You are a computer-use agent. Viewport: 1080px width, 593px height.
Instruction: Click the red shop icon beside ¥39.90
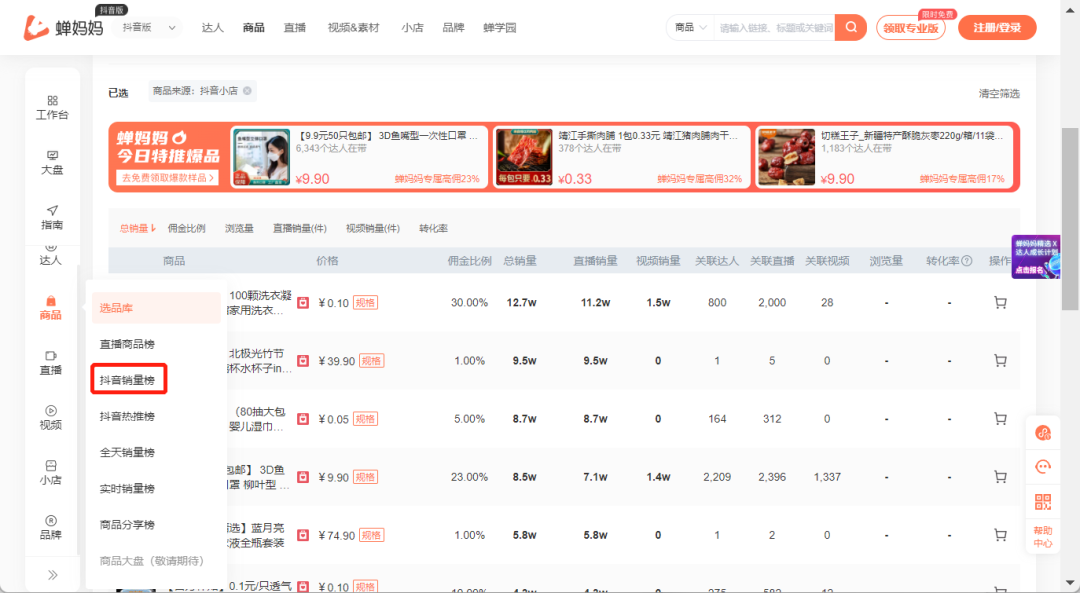tap(303, 361)
